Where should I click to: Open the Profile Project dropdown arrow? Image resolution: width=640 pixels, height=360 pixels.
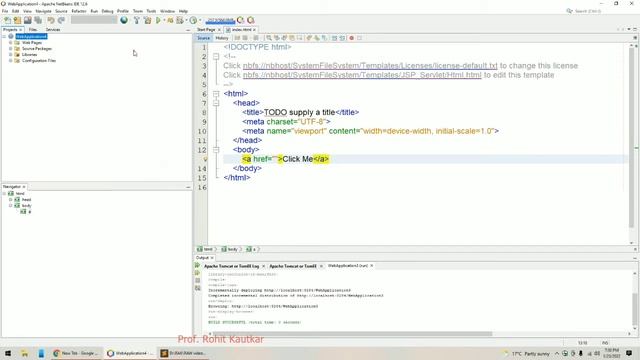[200, 20]
